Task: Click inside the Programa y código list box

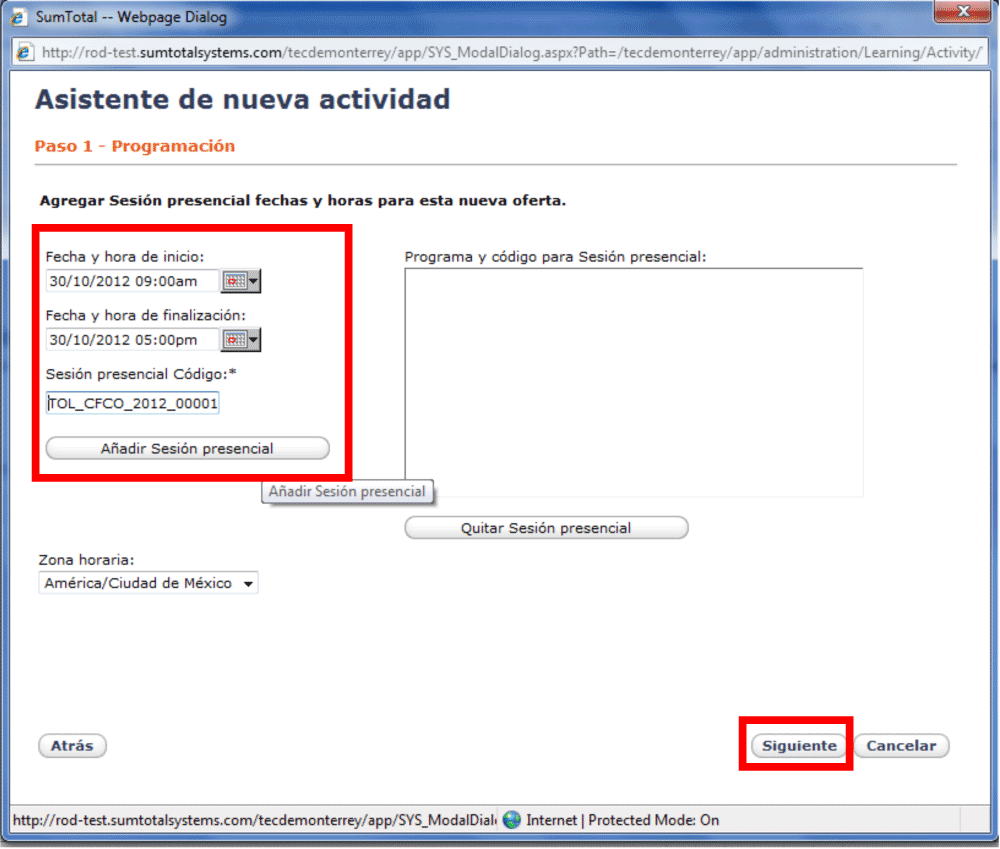Action: pos(634,383)
